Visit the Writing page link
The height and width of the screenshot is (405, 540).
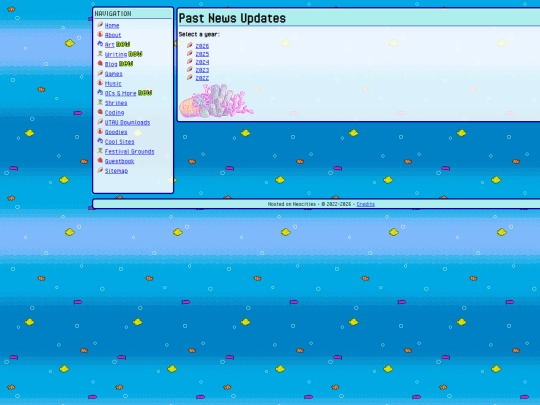pos(116,54)
